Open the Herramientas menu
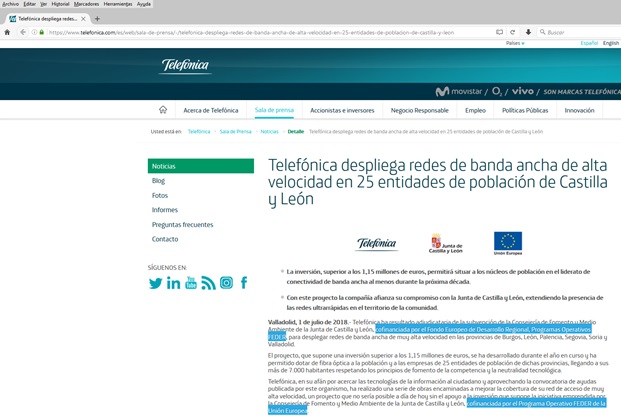Screen dimensions: 621x416 coord(118,4)
